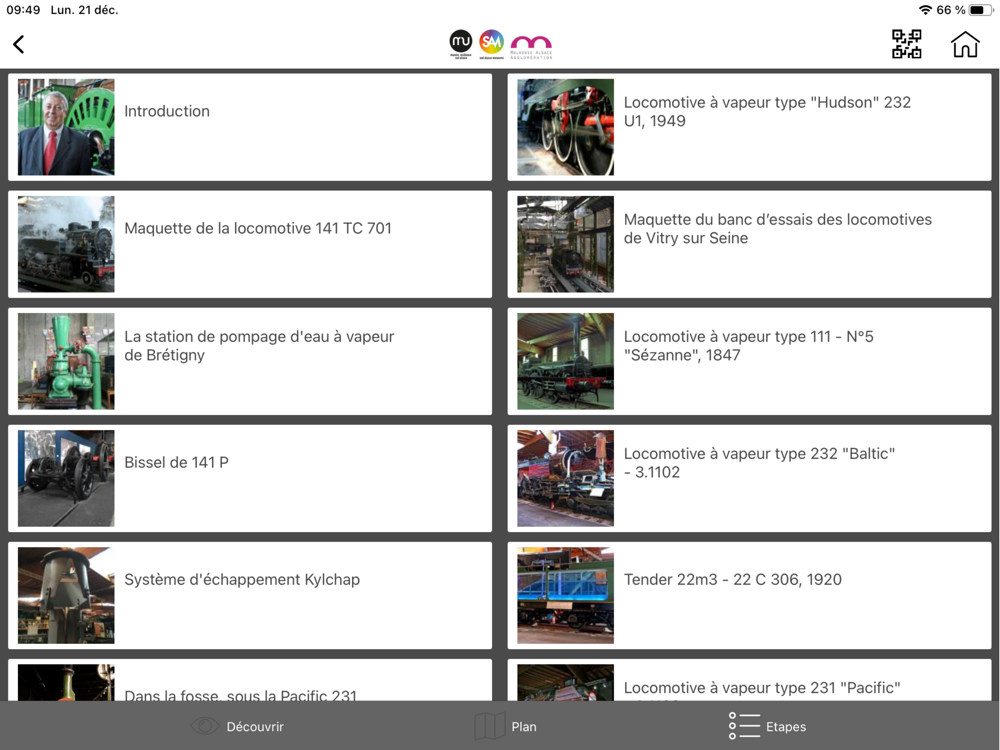
Task: Open Dans la fosse, sous la Pacific 231
Action: (x=250, y=680)
